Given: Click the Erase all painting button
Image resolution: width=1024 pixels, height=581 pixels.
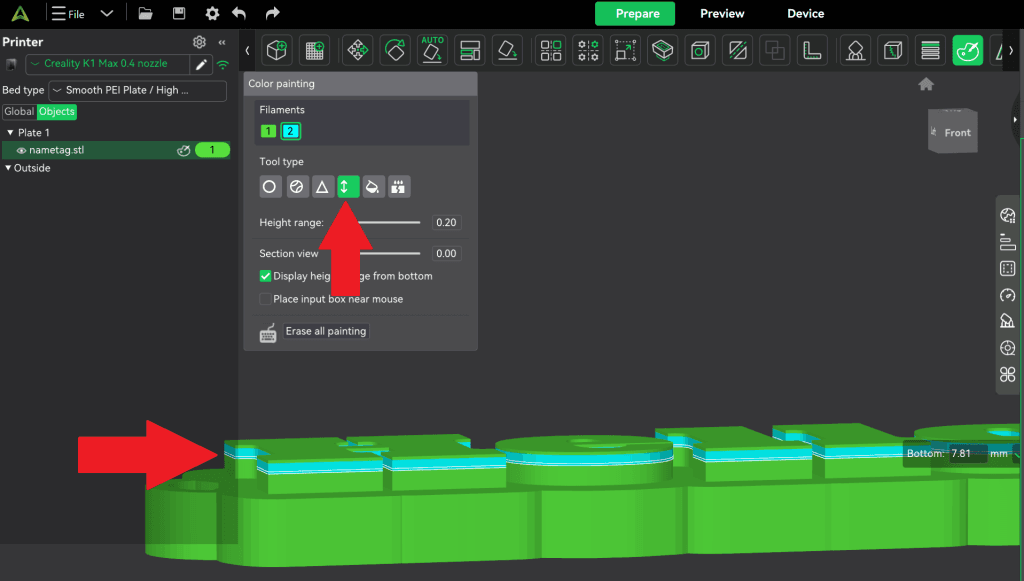Looking at the screenshot, I should (326, 331).
